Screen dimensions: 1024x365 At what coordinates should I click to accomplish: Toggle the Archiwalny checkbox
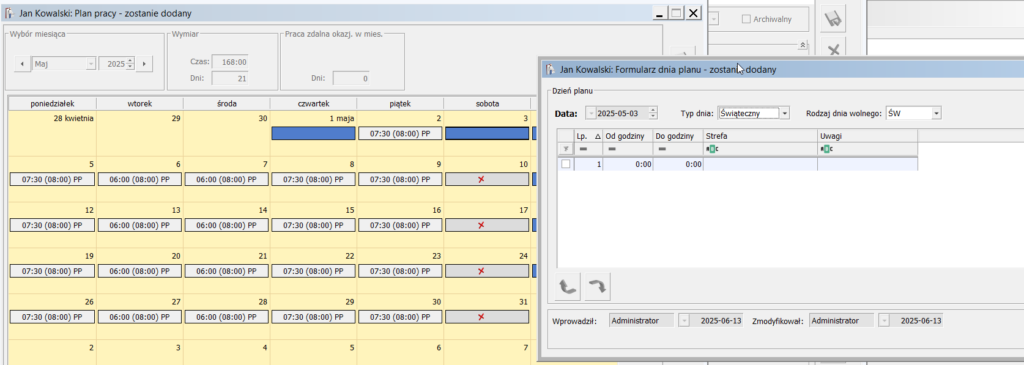(x=746, y=20)
